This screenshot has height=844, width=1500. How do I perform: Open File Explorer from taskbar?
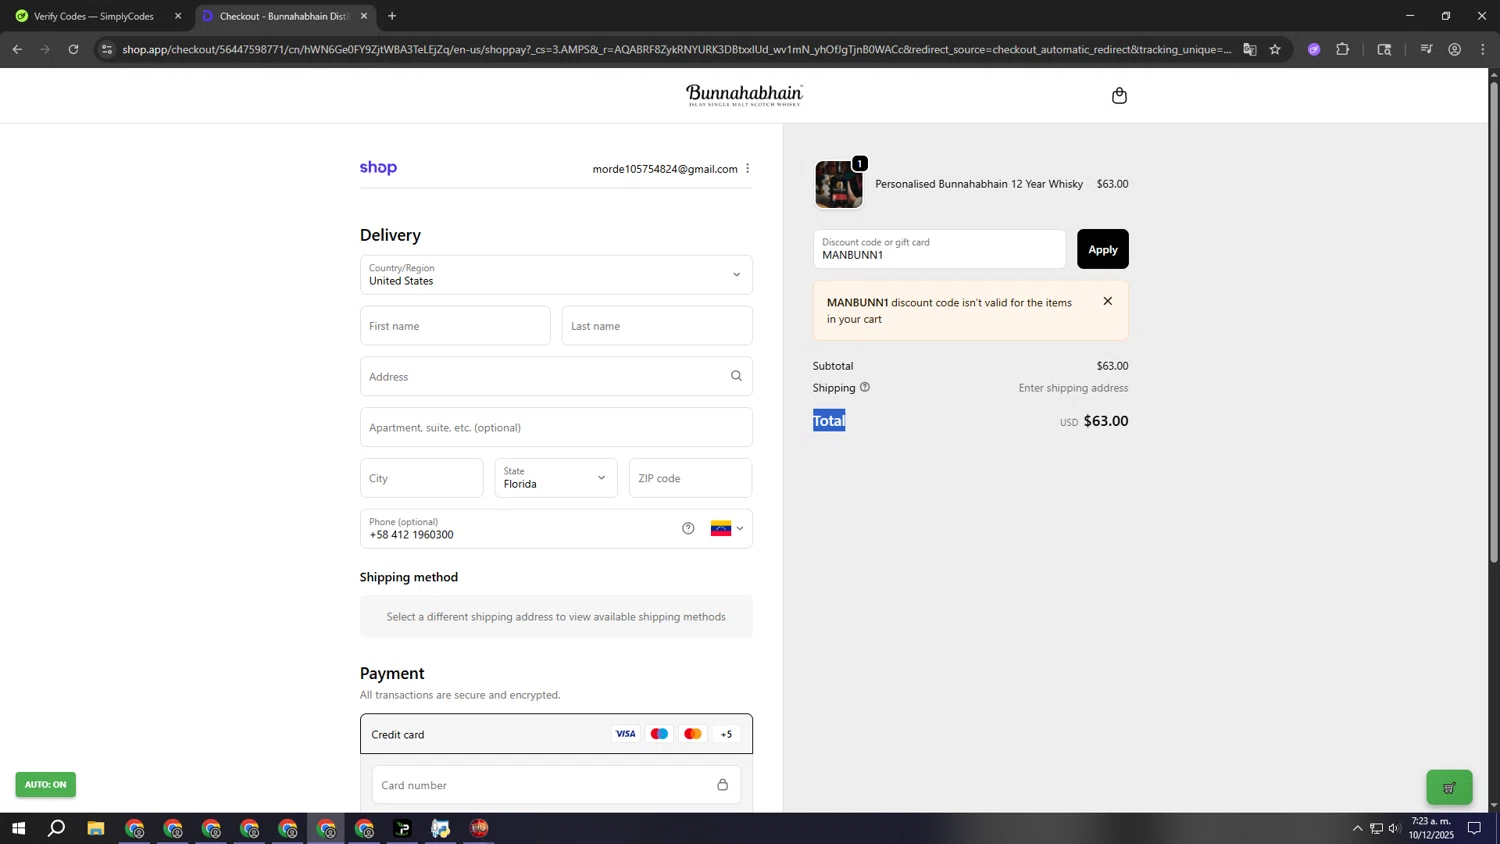pyautogui.click(x=96, y=828)
